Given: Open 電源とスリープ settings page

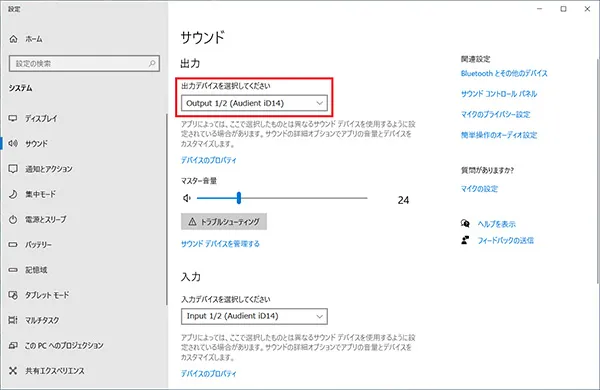Looking at the screenshot, I should point(46,219).
